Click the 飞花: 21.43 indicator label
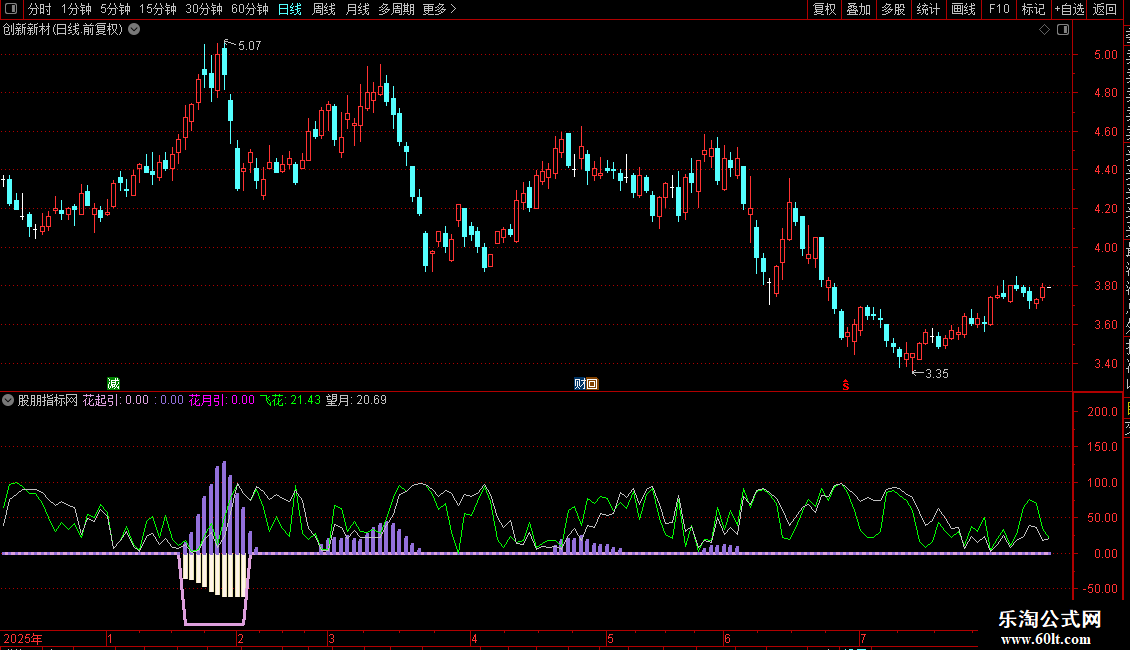The height and width of the screenshot is (650, 1130). pyautogui.click(x=290, y=400)
